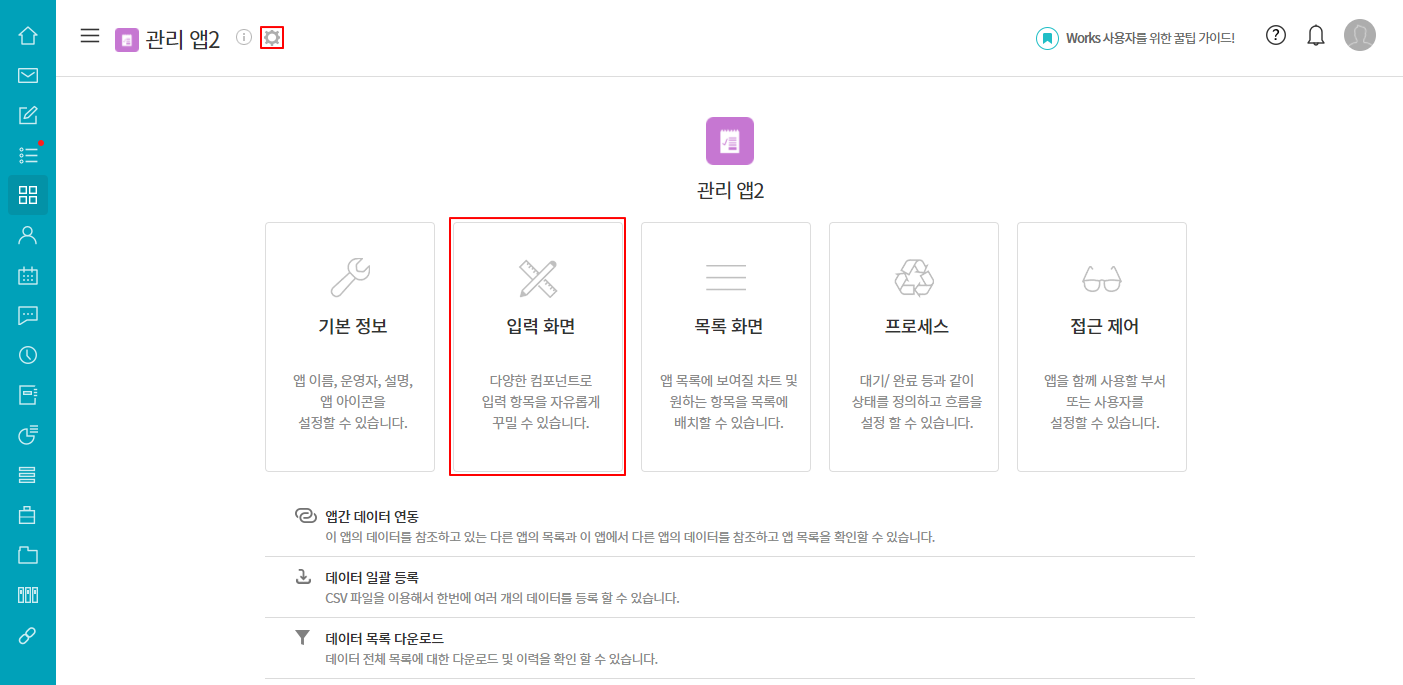Screen dimensions: 1403x685
Task: Open the 기본 정보 settings card
Action: pyautogui.click(x=350, y=346)
